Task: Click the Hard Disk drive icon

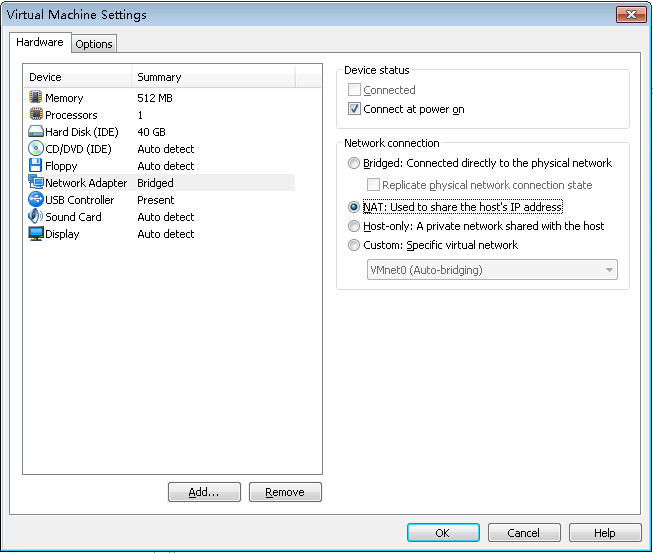Action: (x=36, y=132)
